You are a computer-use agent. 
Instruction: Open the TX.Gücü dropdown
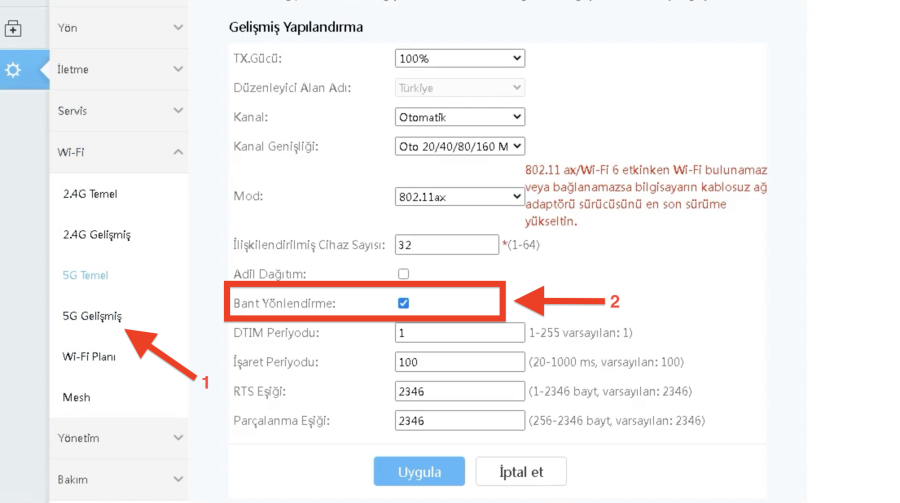[x=459, y=58]
